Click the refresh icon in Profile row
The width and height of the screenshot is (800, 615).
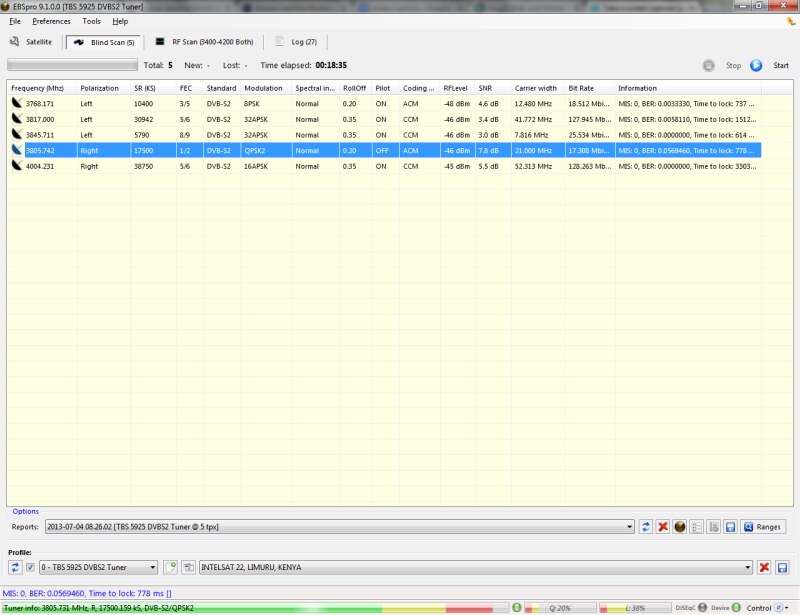point(15,568)
